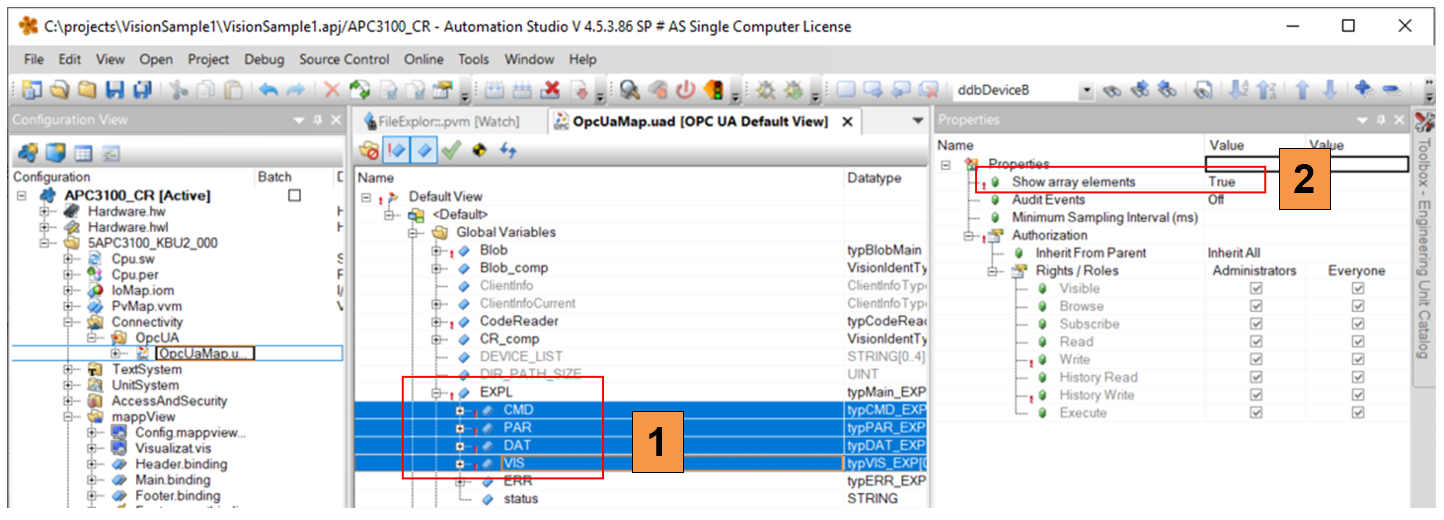The width and height of the screenshot is (1444, 520).
Task: Click the red power button icon
Action: point(685,91)
